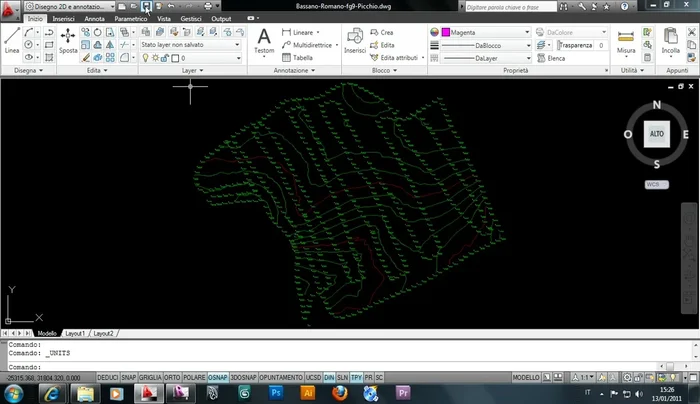The width and height of the screenshot is (700, 404).
Task: Toggle OSNAP object snap
Action: point(218,377)
